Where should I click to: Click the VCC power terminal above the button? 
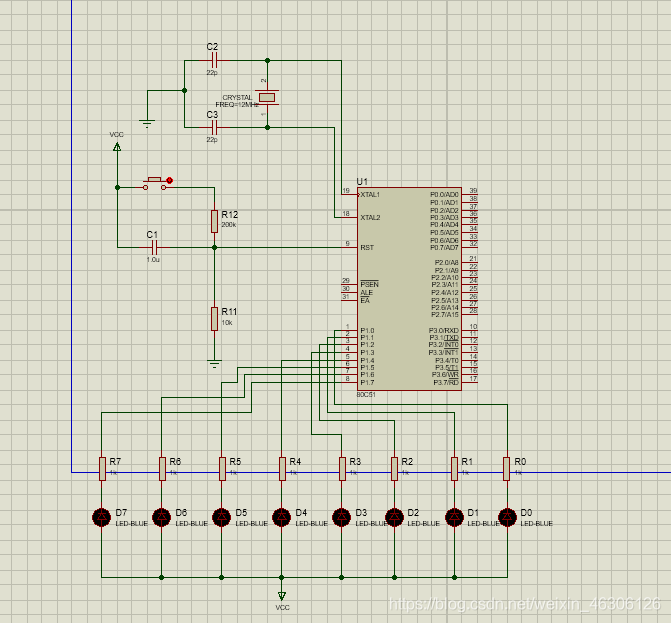point(117,147)
